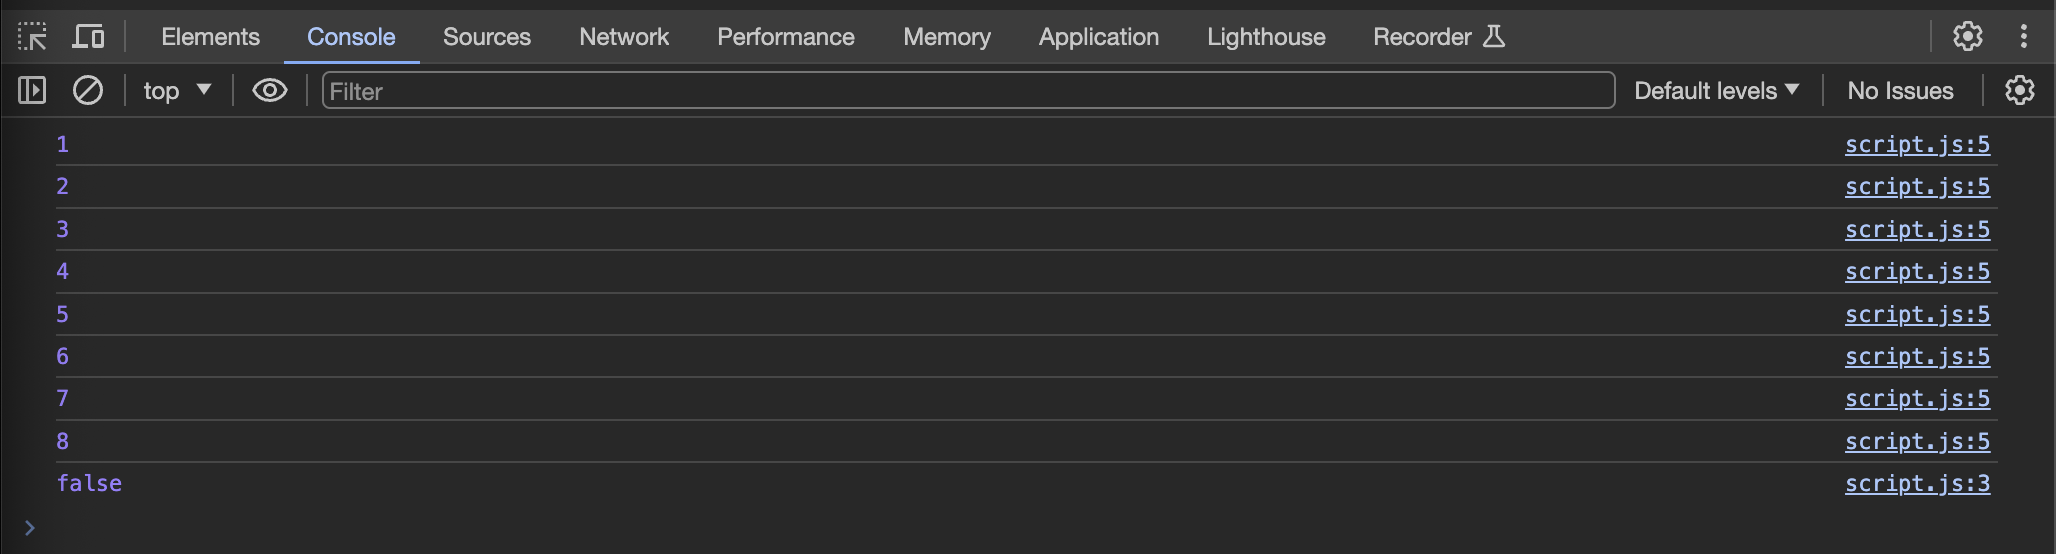2056x554 pixels.
Task: Open DevTools settings gear in tab bar
Action: 1967,37
